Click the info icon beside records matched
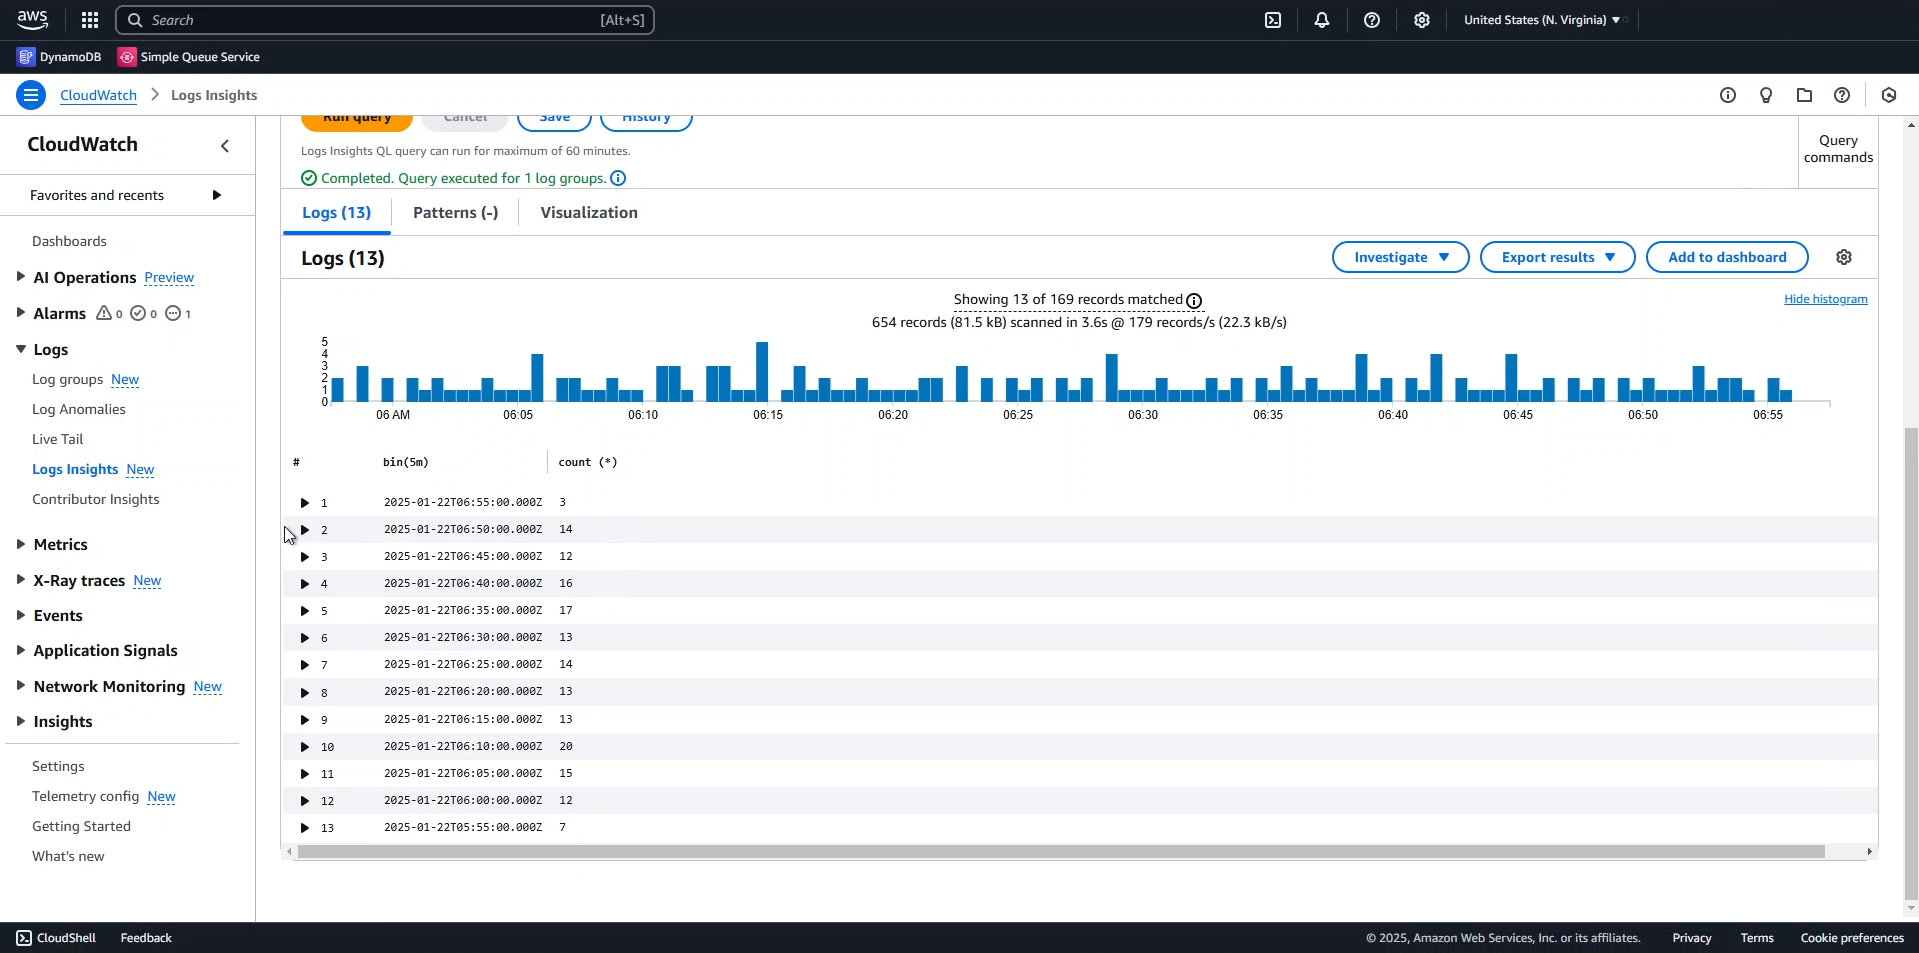 pos(1194,301)
